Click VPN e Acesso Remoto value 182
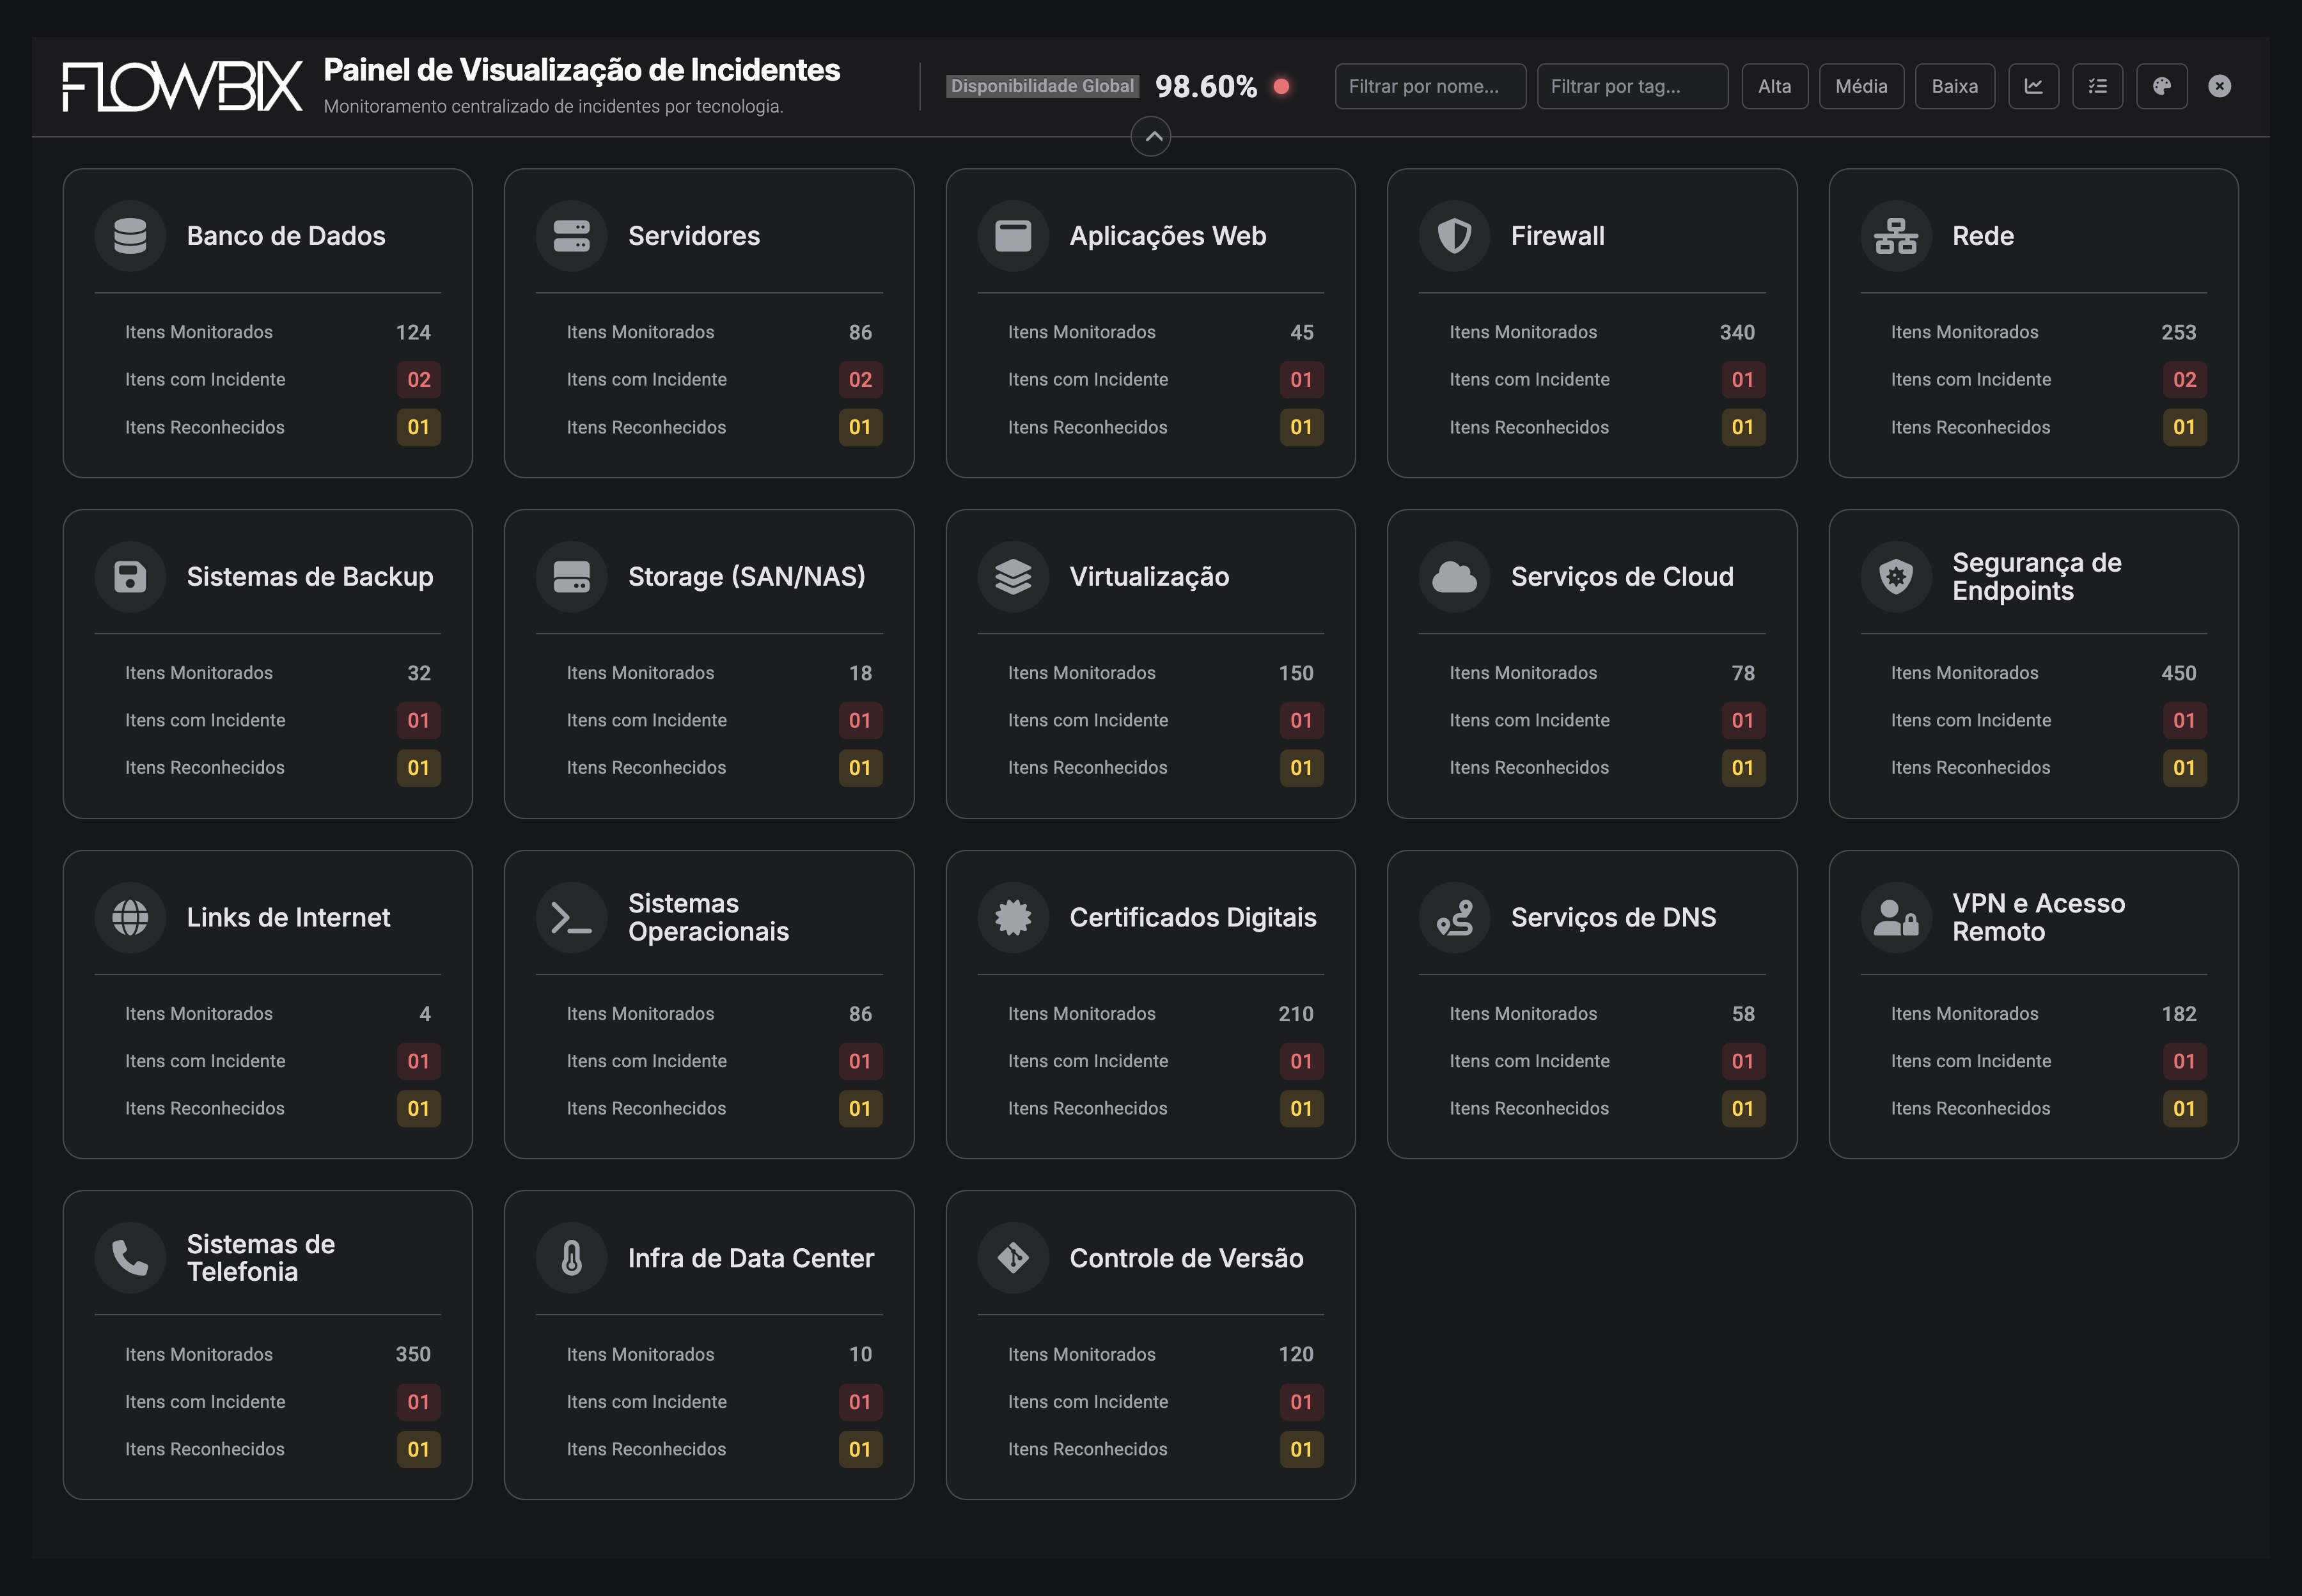 2179,1014
